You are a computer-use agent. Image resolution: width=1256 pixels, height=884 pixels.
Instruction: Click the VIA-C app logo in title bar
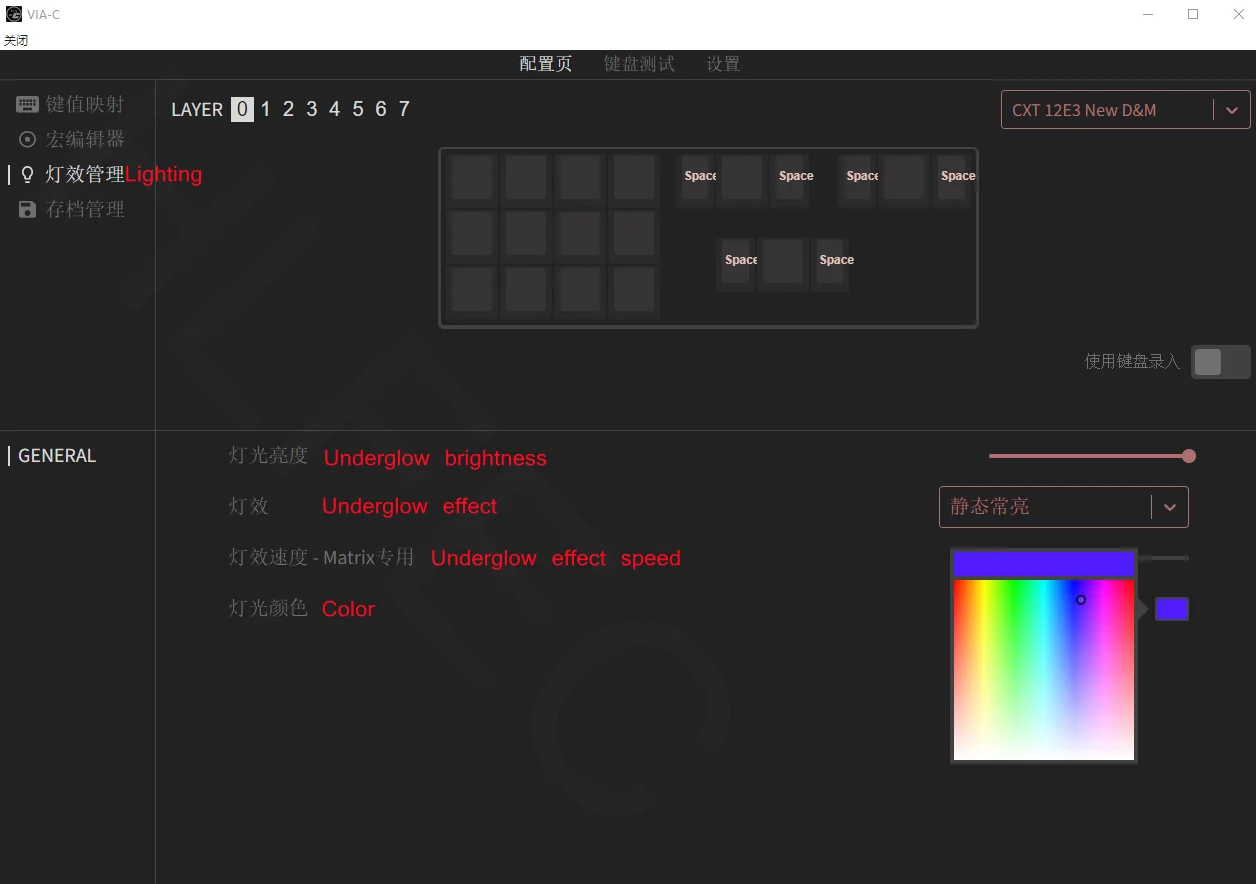(13, 14)
